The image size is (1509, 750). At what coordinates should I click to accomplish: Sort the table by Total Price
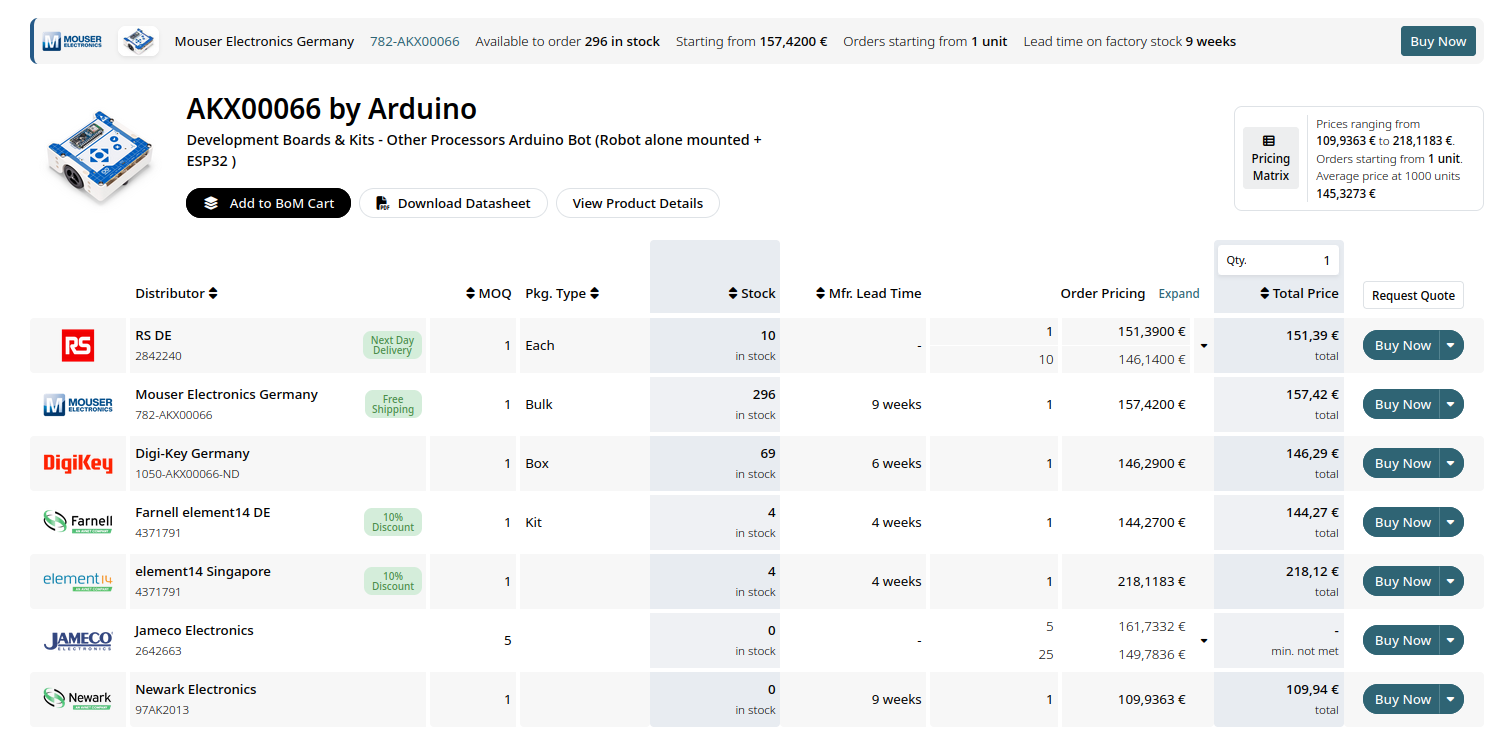click(1299, 293)
